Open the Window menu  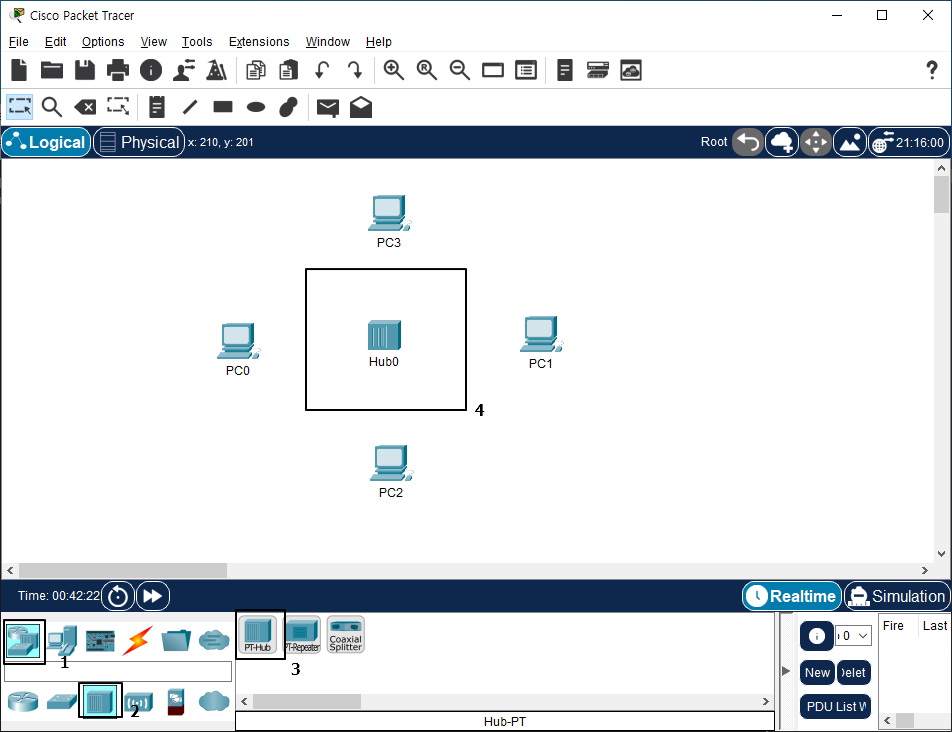pyautogui.click(x=327, y=42)
